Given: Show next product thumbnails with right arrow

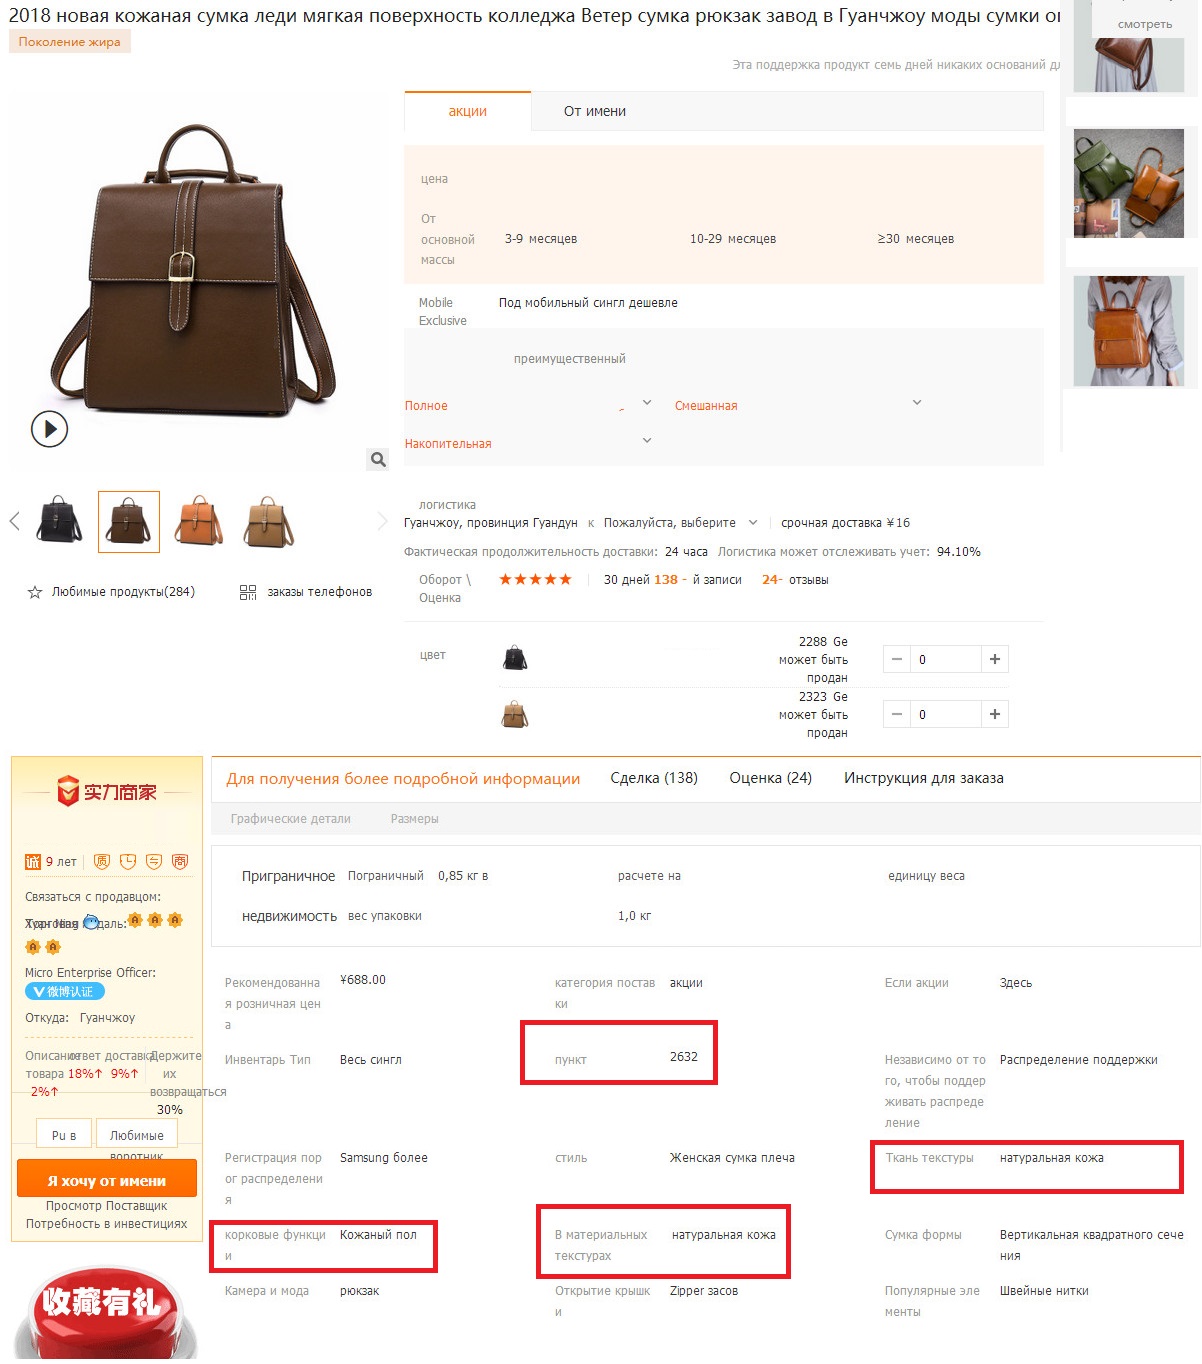Looking at the screenshot, I should pos(382,521).
